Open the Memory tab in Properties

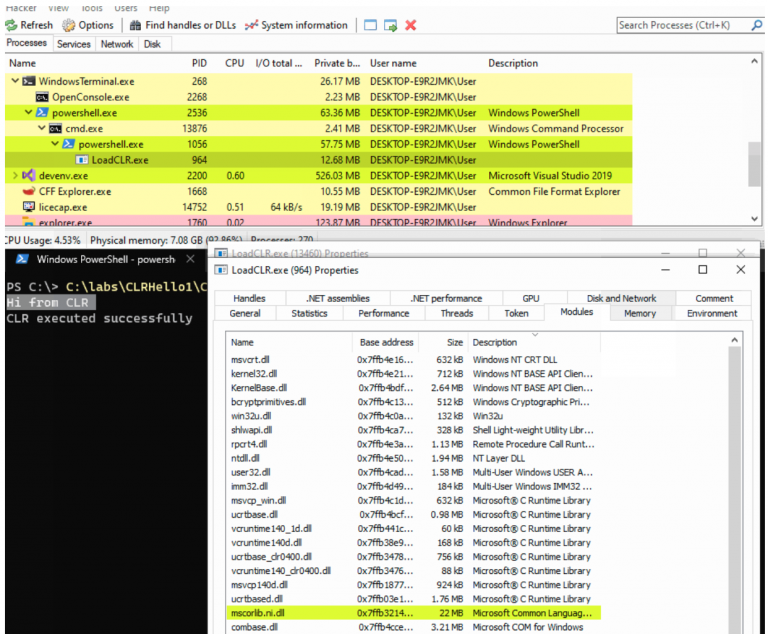click(x=640, y=314)
